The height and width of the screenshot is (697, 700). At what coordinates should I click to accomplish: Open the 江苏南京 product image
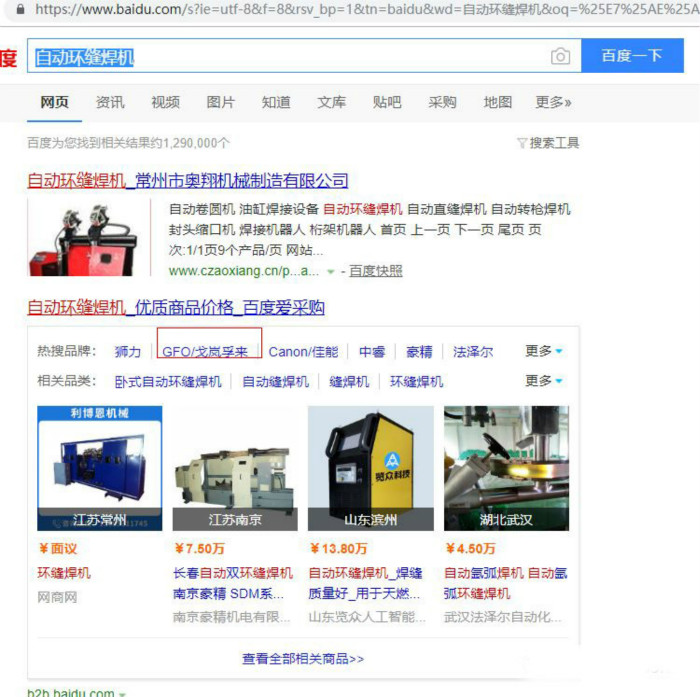click(235, 468)
